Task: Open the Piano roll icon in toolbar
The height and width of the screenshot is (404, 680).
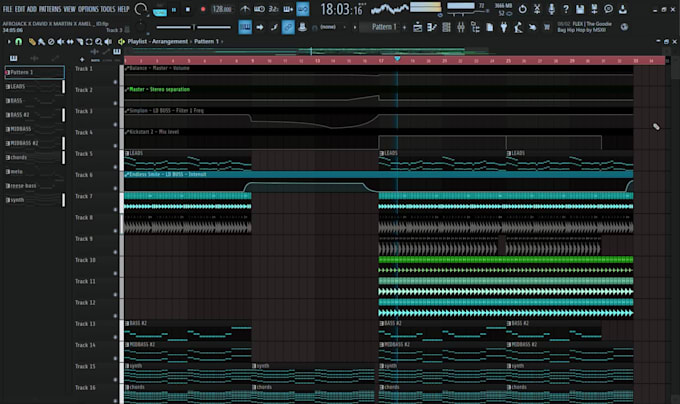Action: (432, 27)
